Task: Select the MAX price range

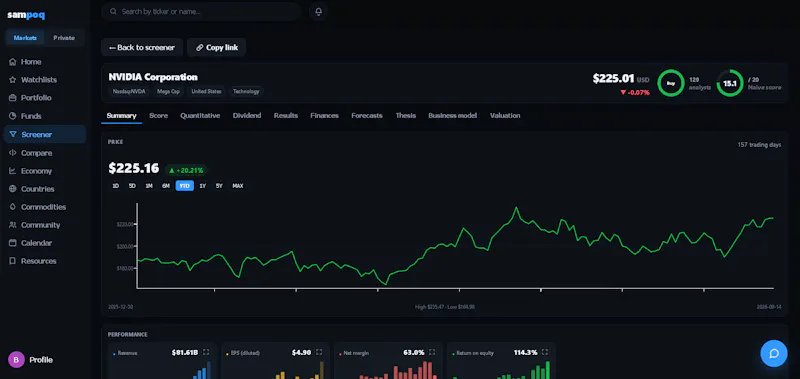Action: (x=238, y=186)
